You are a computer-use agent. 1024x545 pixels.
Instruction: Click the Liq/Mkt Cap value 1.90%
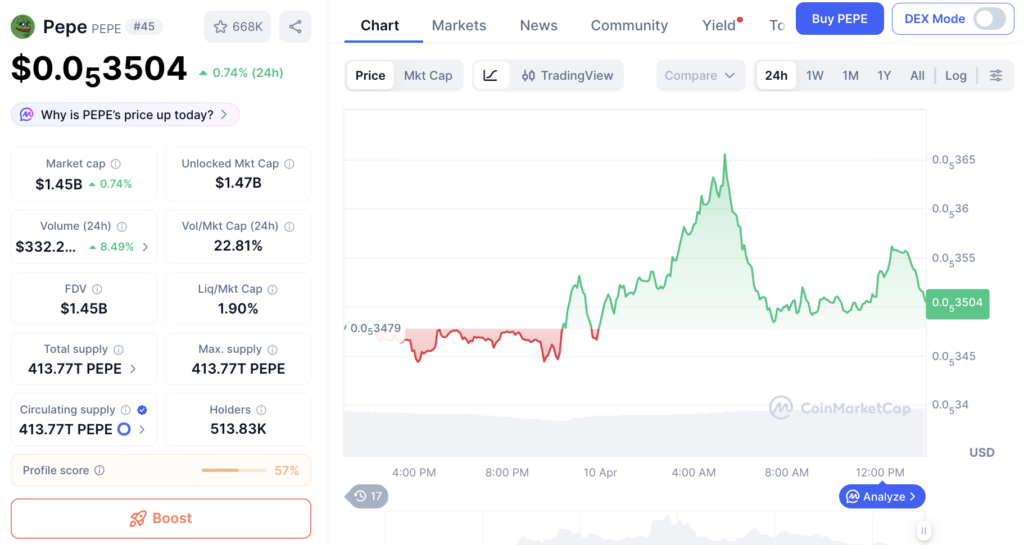[238, 309]
